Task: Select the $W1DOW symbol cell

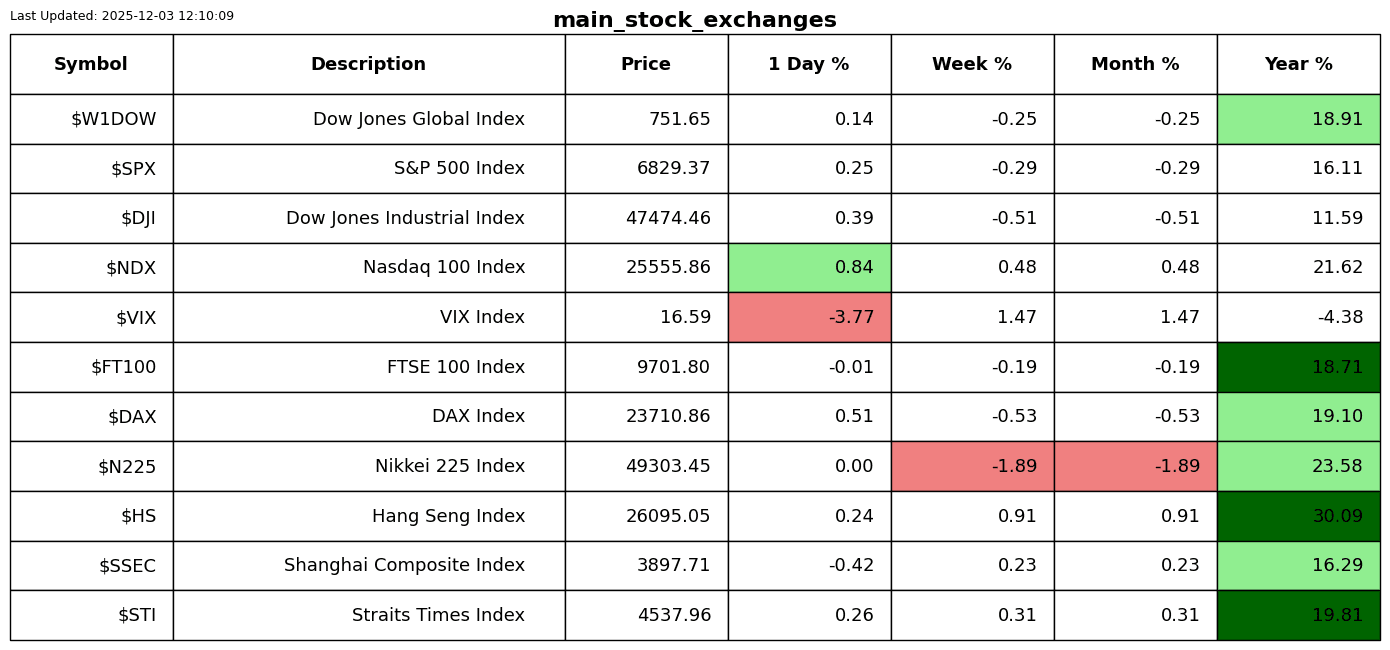Action: pos(113,120)
